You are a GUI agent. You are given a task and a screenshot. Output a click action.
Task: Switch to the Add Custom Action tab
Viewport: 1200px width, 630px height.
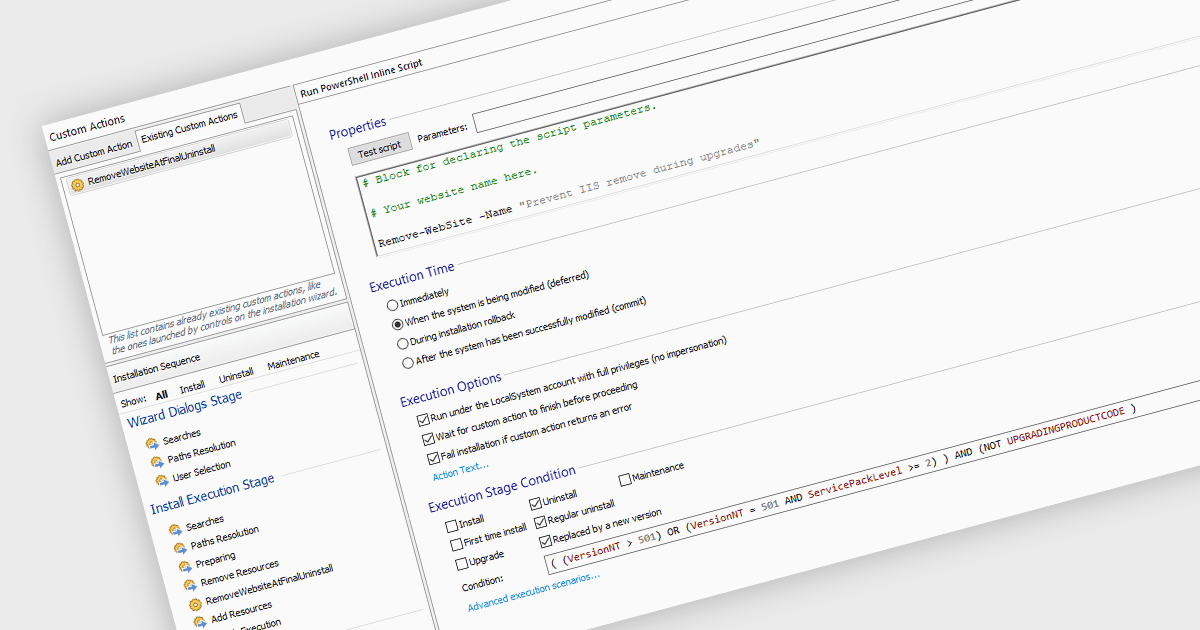tap(93, 154)
